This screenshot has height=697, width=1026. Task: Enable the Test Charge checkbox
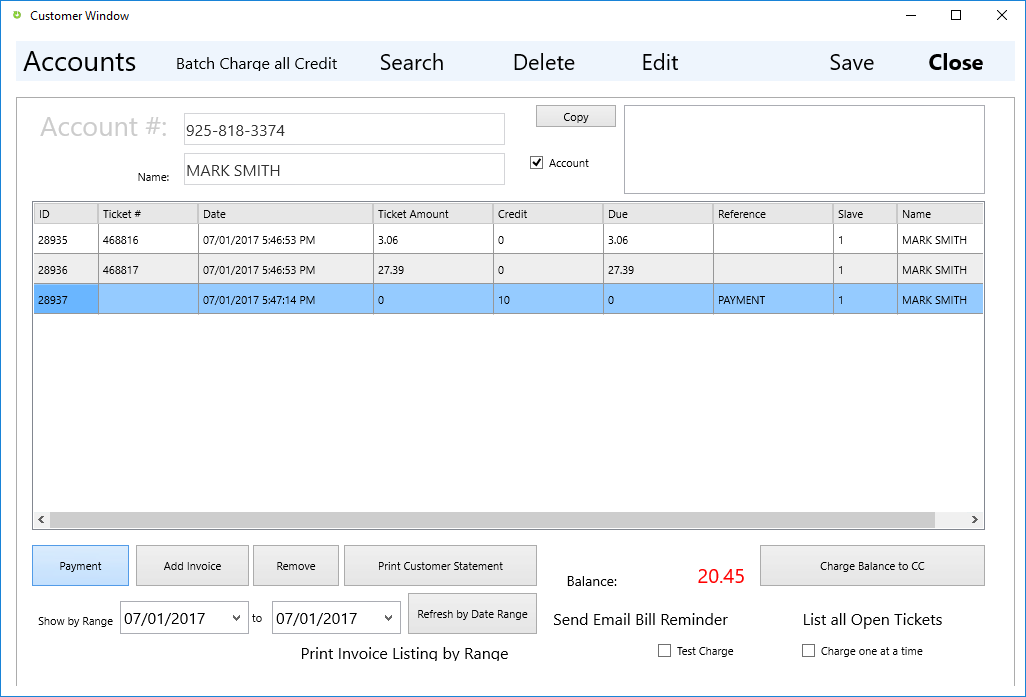664,651
